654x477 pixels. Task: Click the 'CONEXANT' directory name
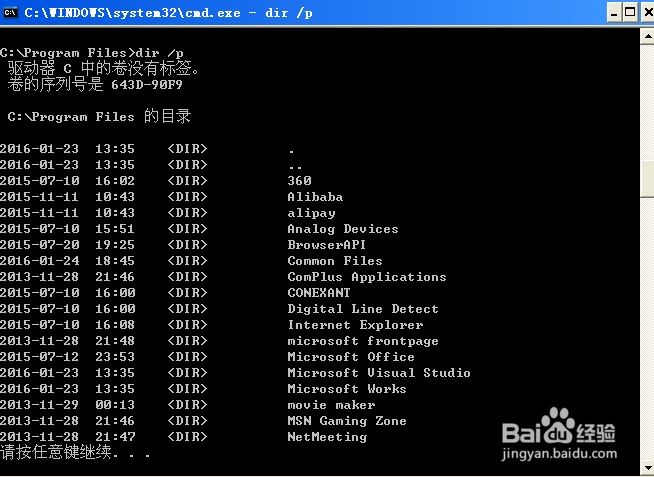coord(319,293)
